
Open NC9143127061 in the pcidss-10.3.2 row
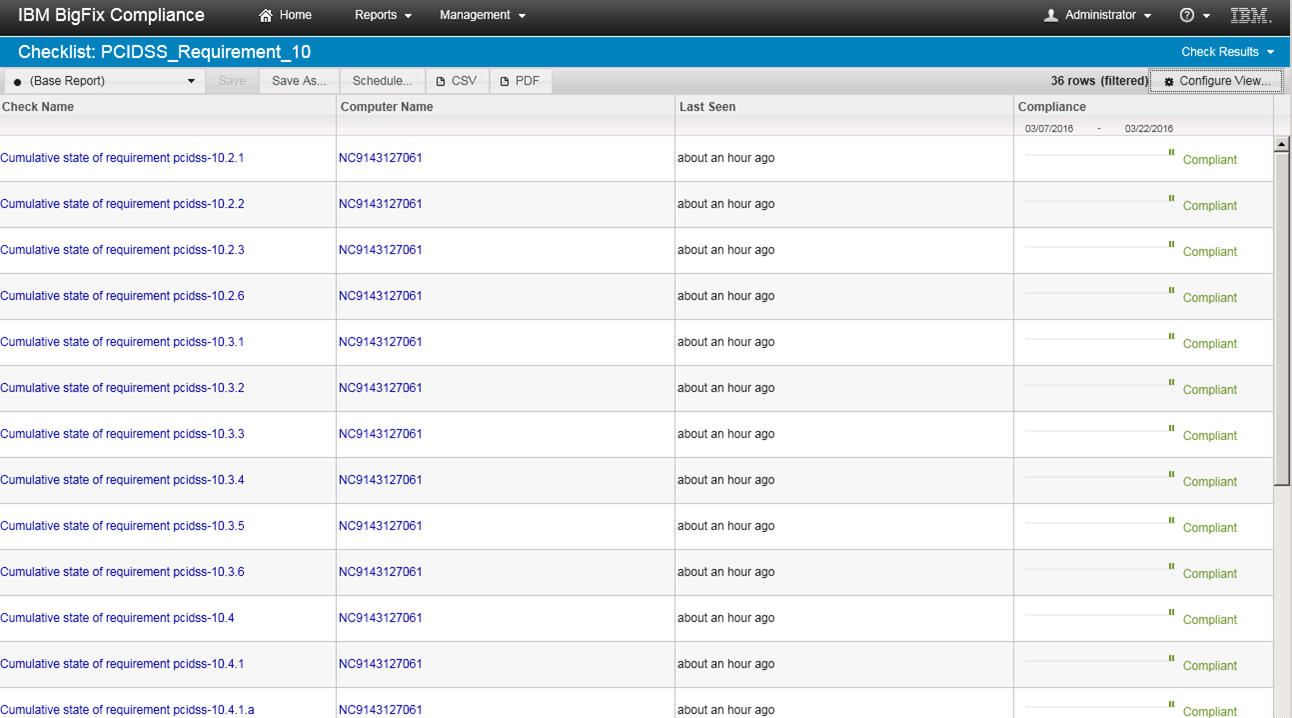(x=380, y=388)
